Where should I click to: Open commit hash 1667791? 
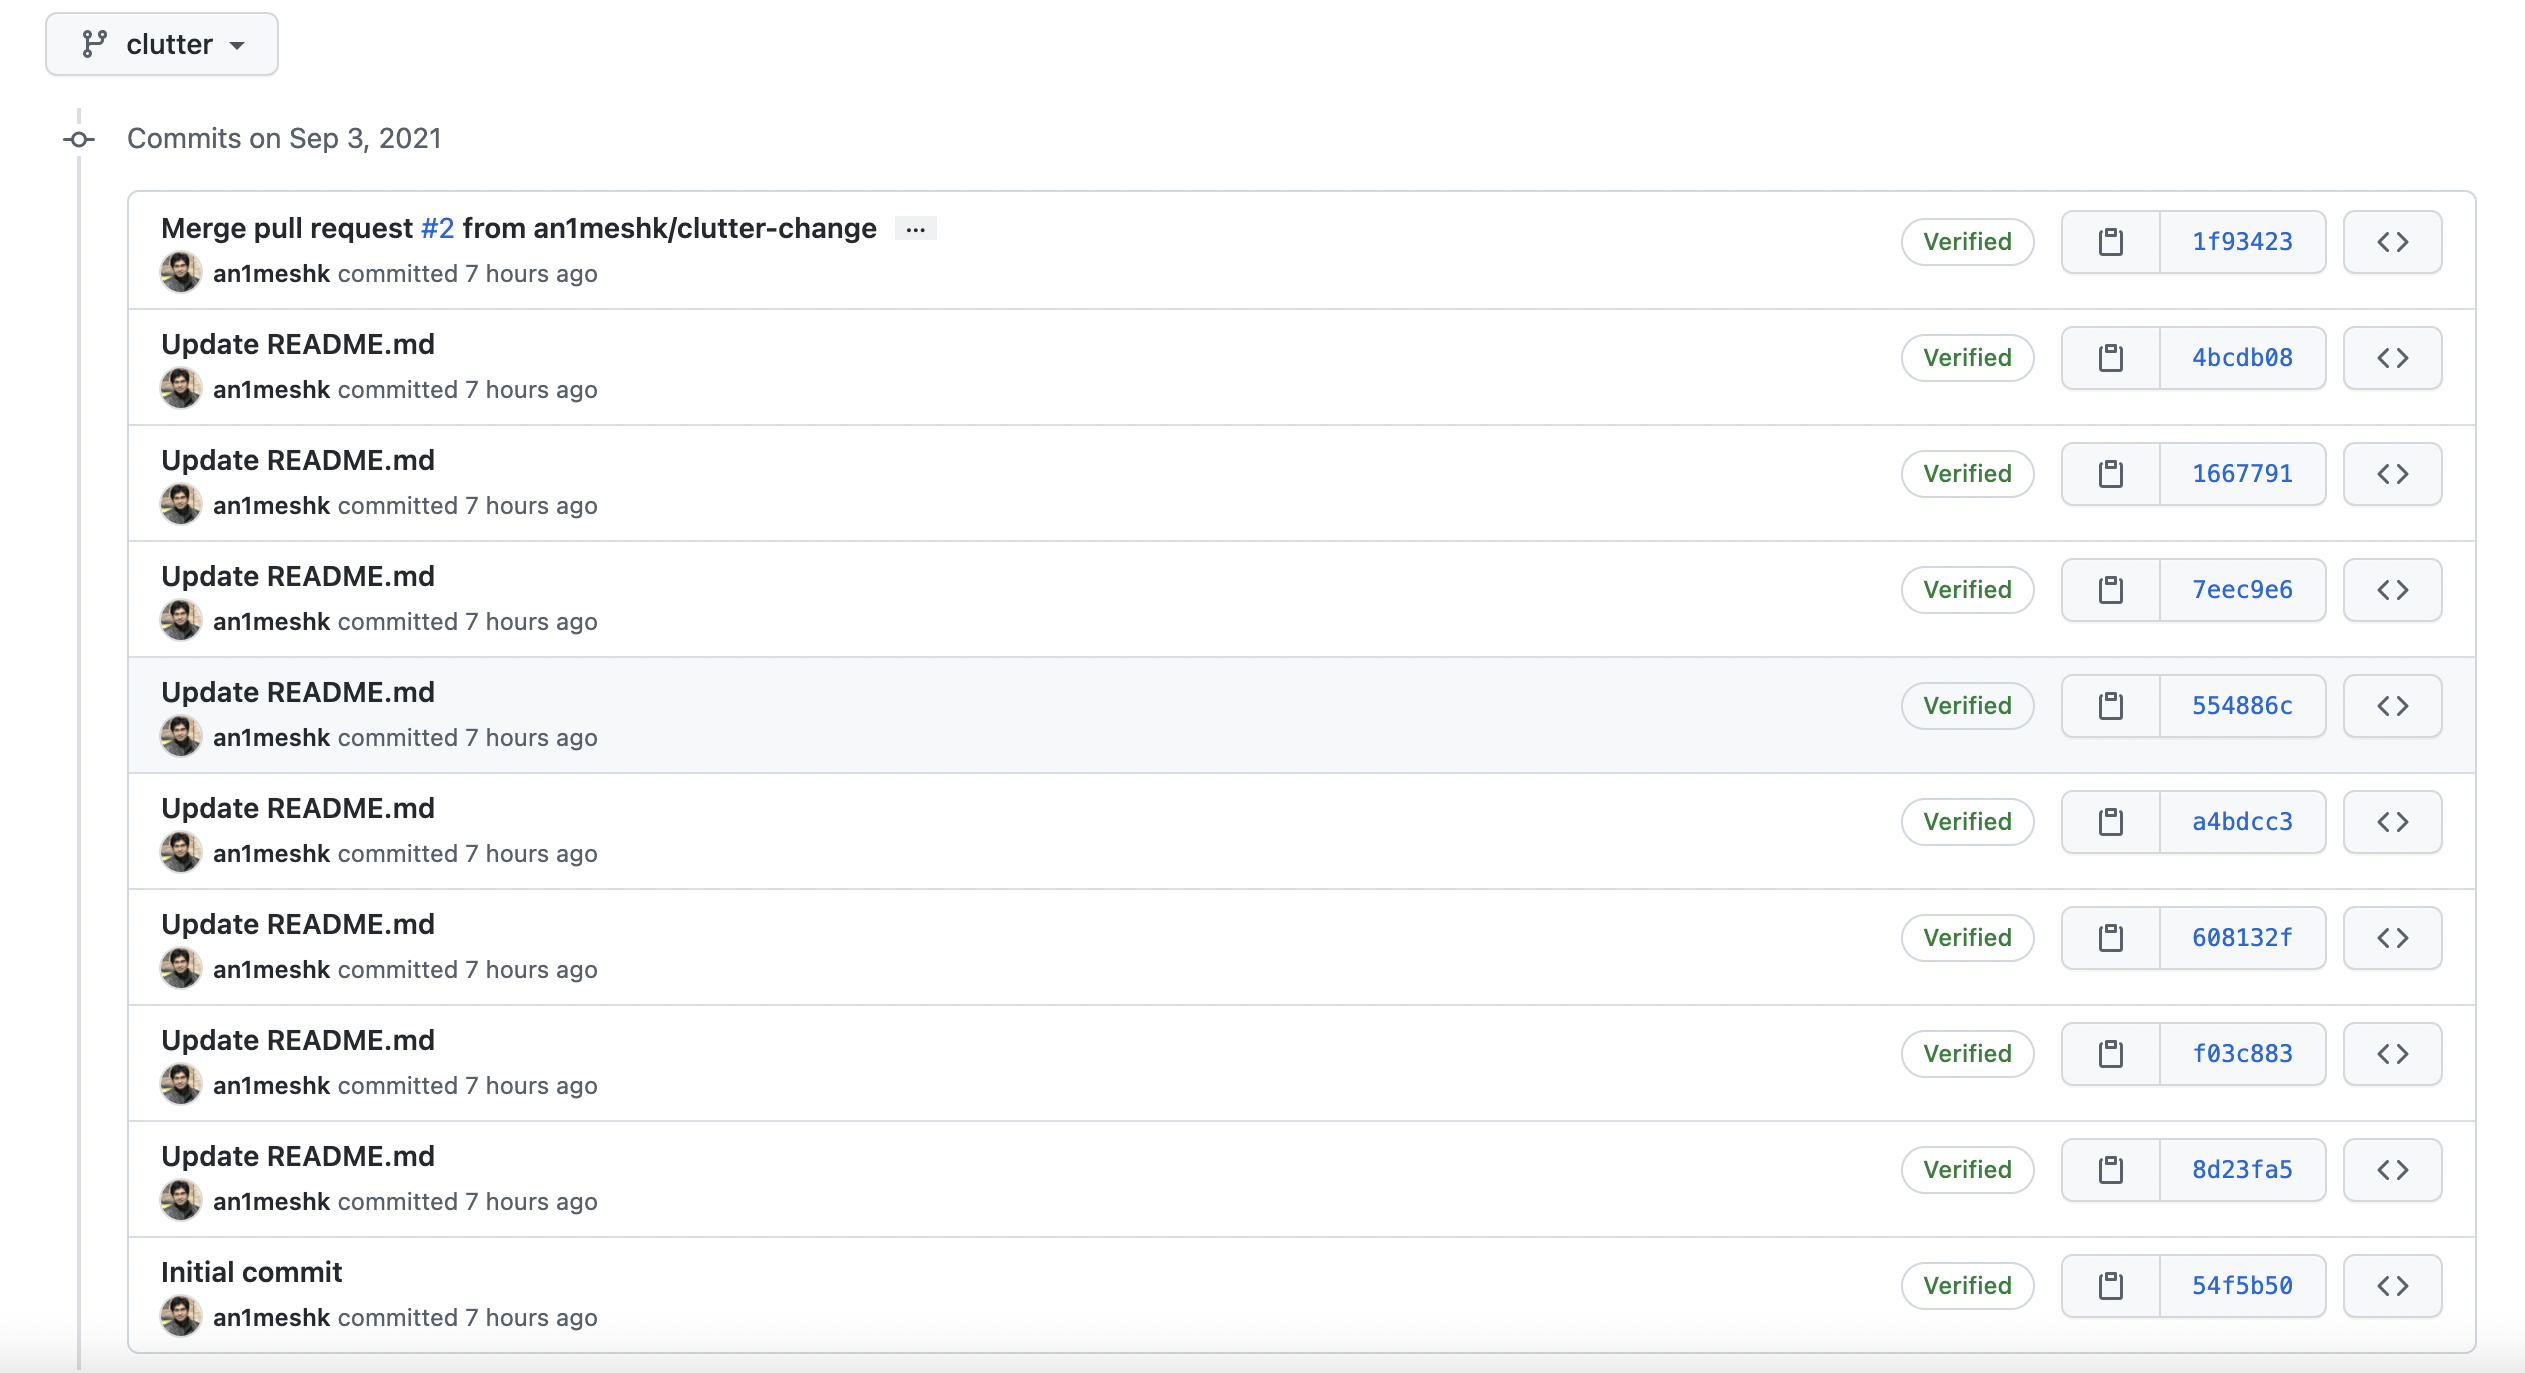coord(2242,473)
